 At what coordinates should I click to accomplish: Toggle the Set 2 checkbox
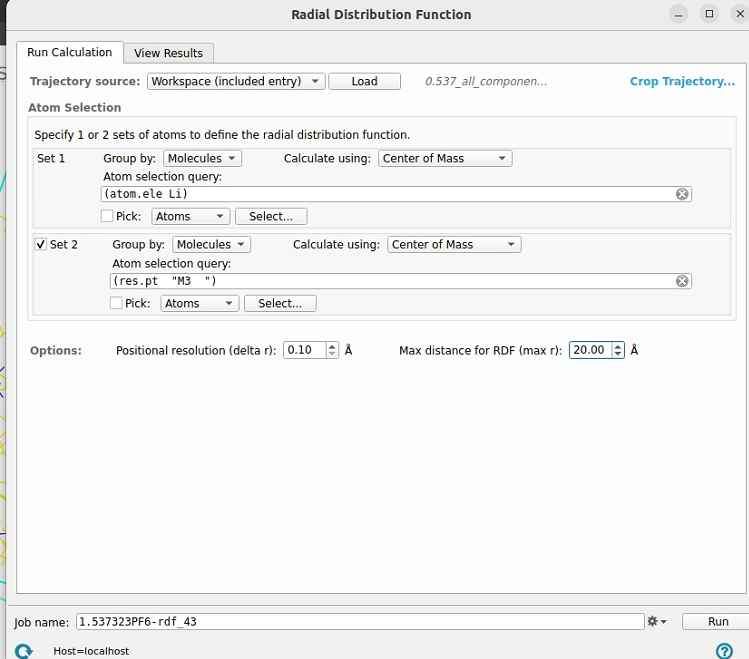click(41, 244)
